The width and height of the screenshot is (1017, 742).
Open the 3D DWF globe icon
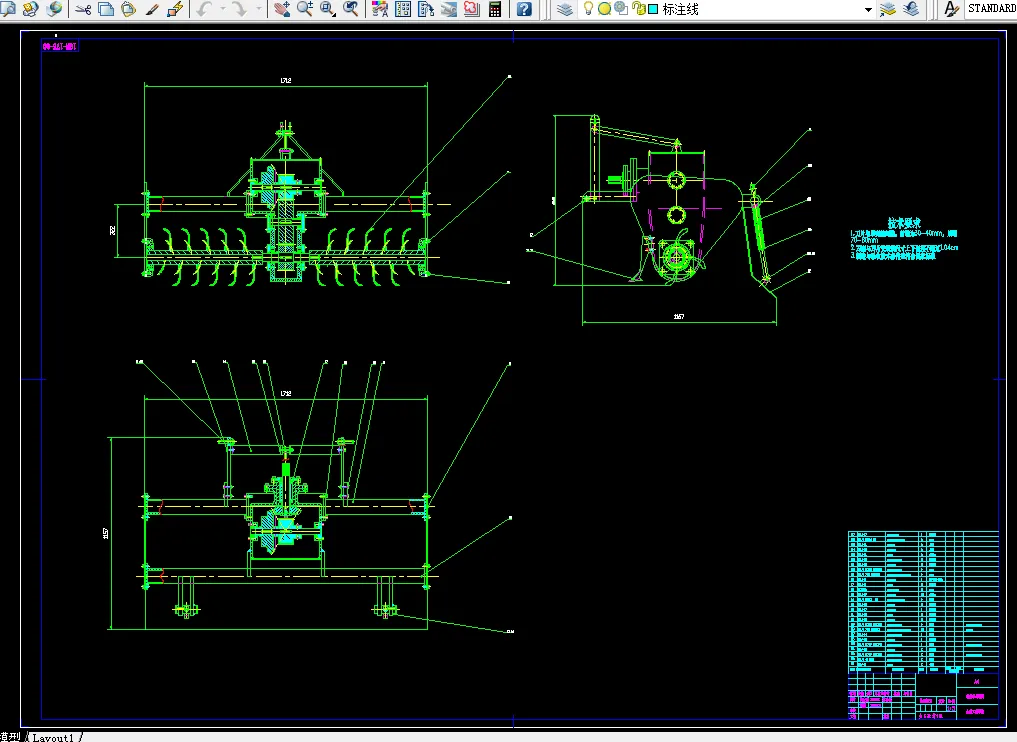54,8
